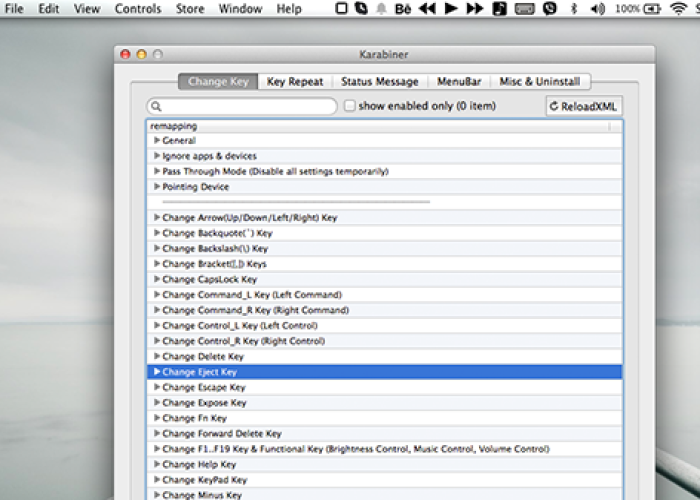
Task: Expand the Pointing Device triangle
Action: tap(157, 187)
